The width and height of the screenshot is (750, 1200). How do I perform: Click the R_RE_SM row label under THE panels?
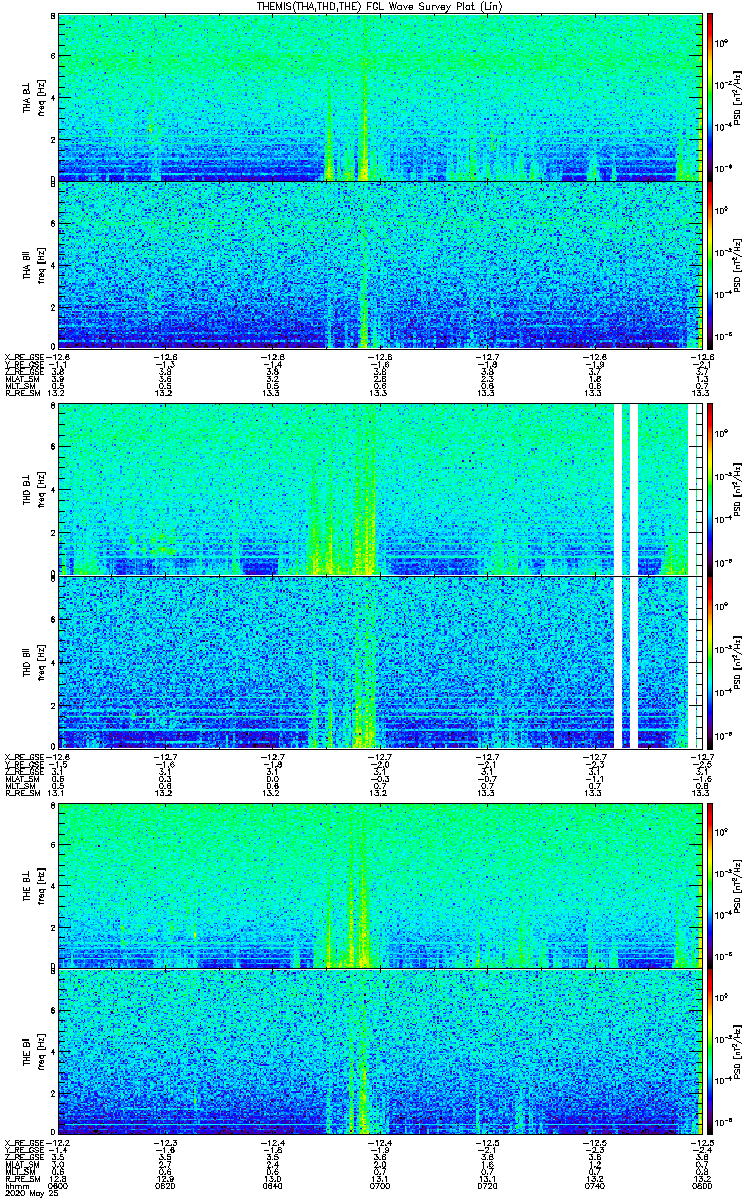[22, 1179]
